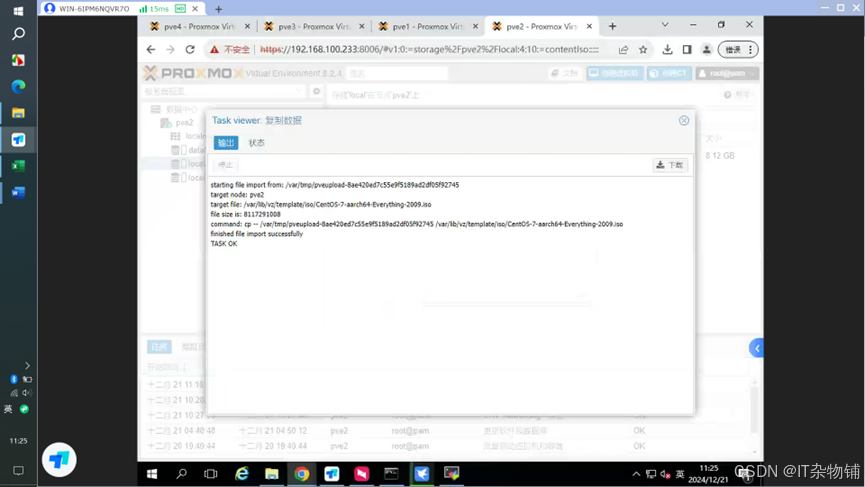Select the 数据中心 tree item
Screen dimensions: 865x487
pos(175,109)
